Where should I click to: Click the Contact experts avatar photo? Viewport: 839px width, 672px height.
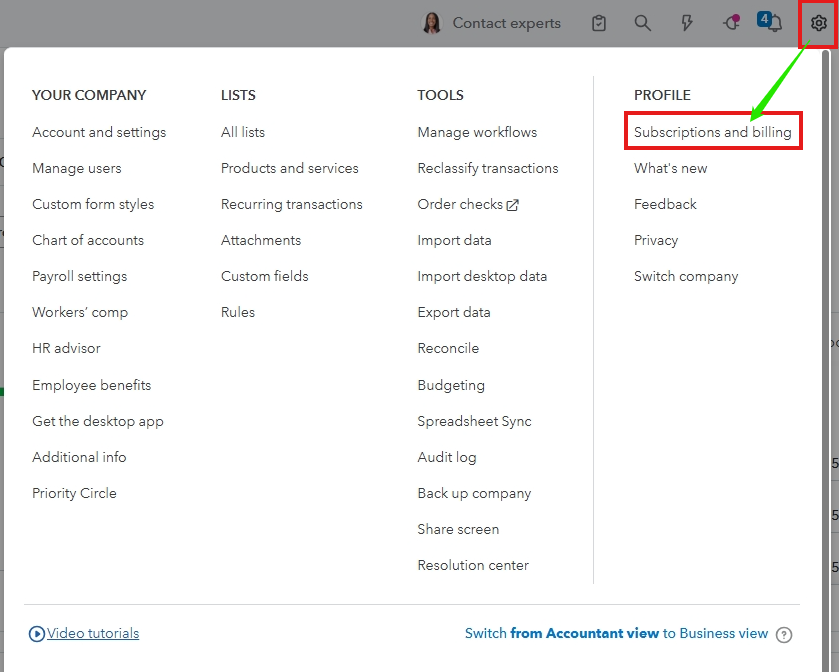(x=432, y=23)
